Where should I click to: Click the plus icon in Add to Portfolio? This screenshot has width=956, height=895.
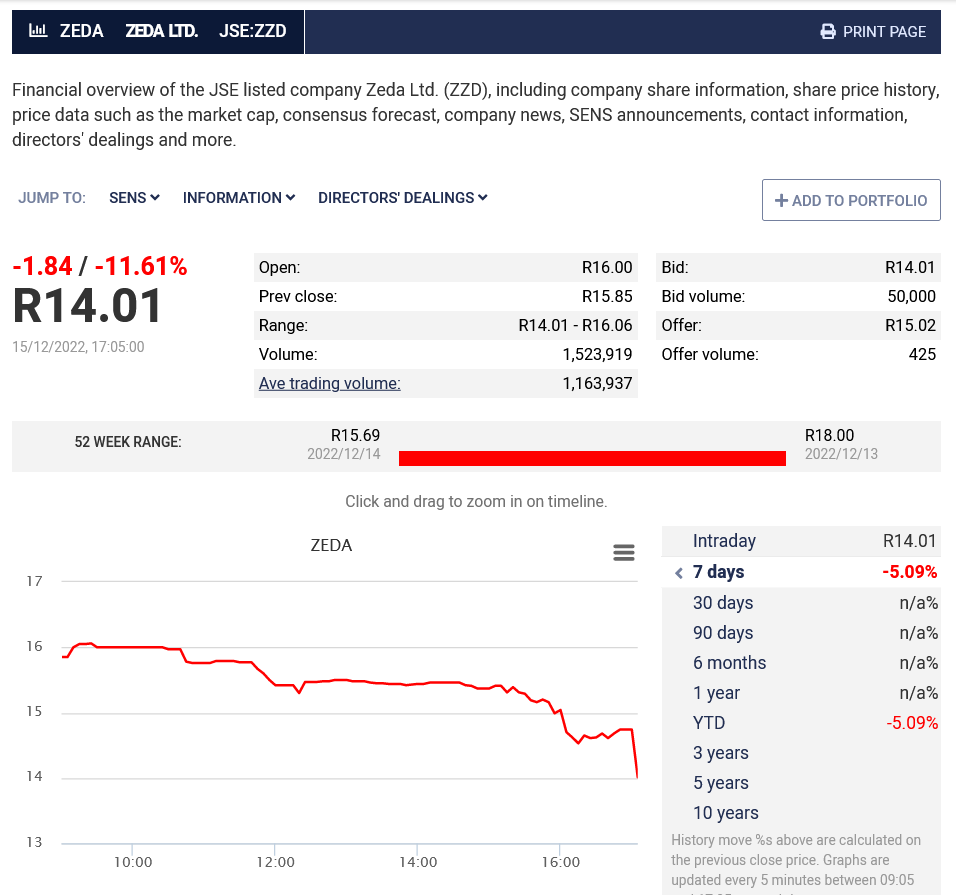781,201
